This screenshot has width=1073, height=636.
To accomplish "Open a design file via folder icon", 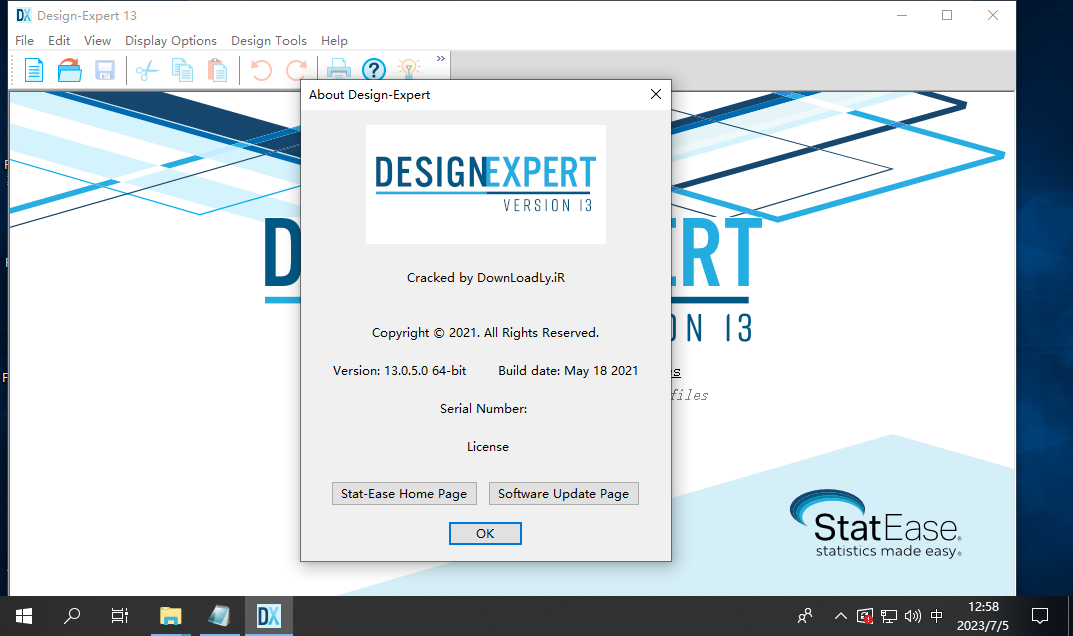I will (x=69, y=70).
